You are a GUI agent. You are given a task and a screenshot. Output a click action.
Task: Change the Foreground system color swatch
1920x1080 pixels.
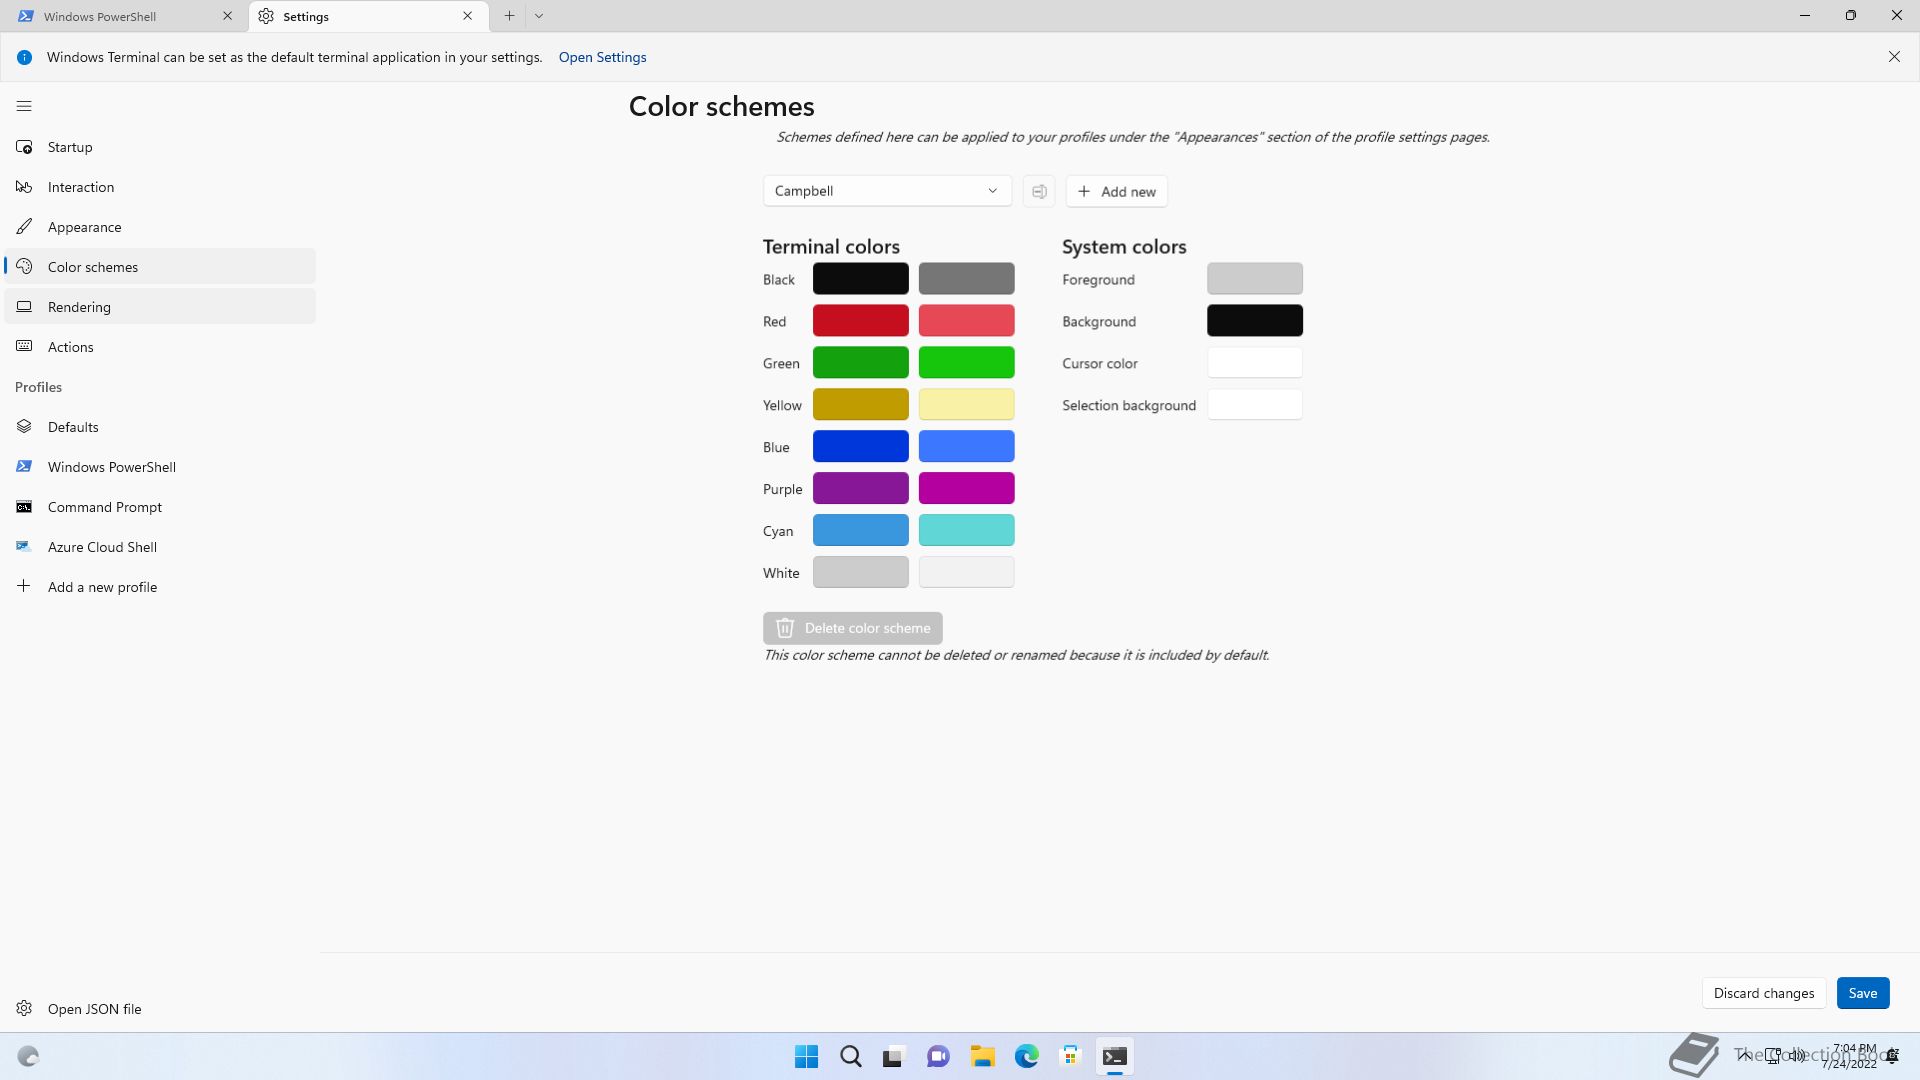pyautogui.click(x=1255, y=279)
